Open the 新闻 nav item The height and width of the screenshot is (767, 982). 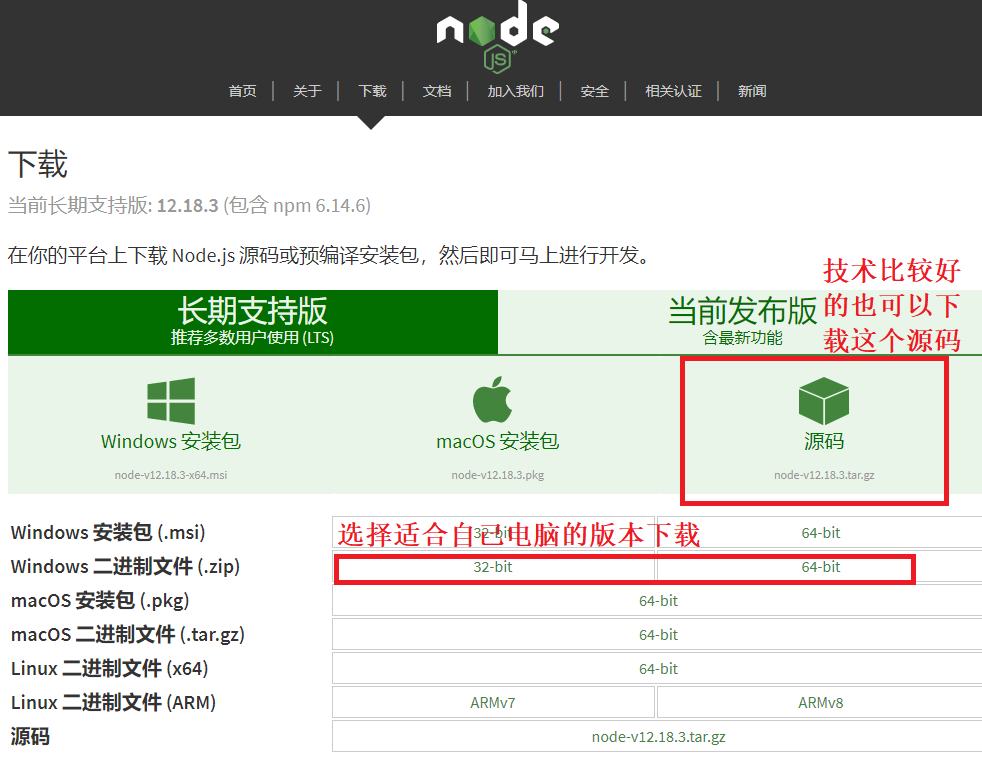click(x=752, y=91)
